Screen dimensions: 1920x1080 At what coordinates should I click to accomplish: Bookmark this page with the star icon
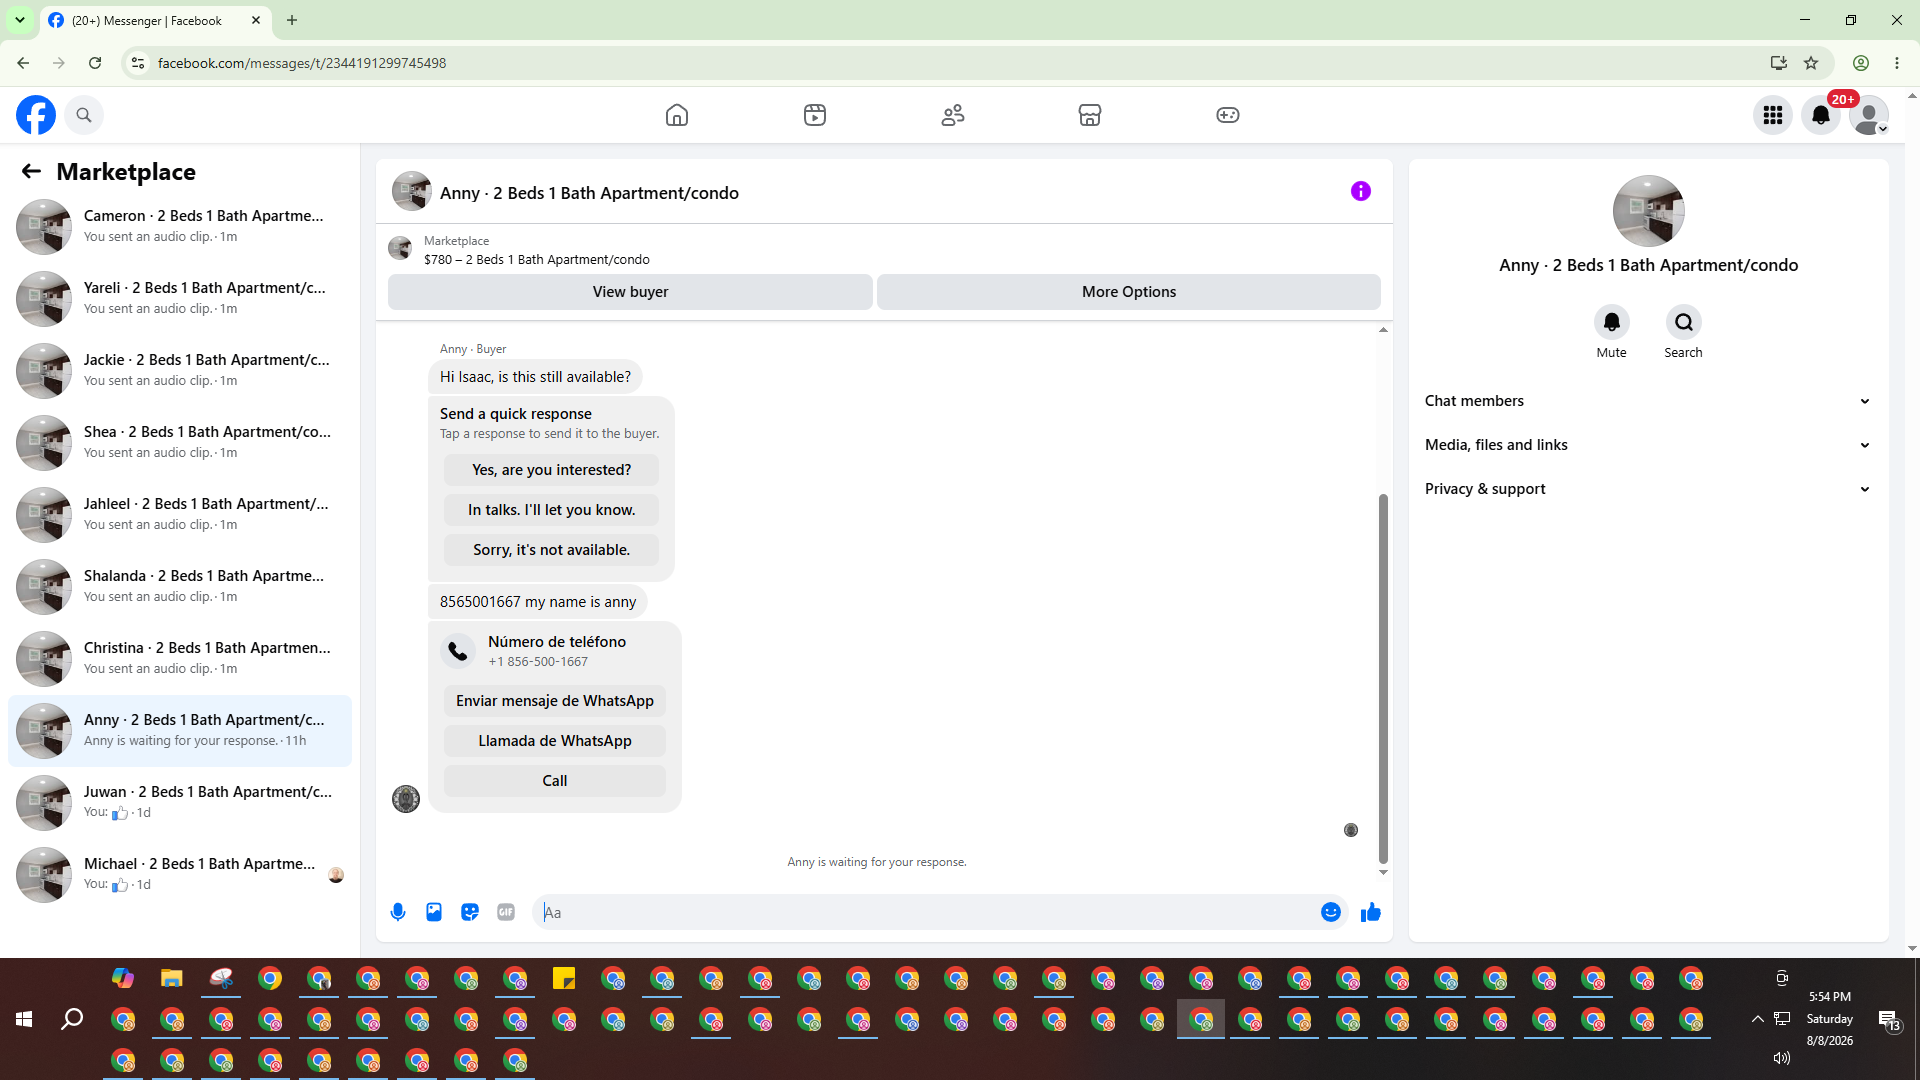1811,63
